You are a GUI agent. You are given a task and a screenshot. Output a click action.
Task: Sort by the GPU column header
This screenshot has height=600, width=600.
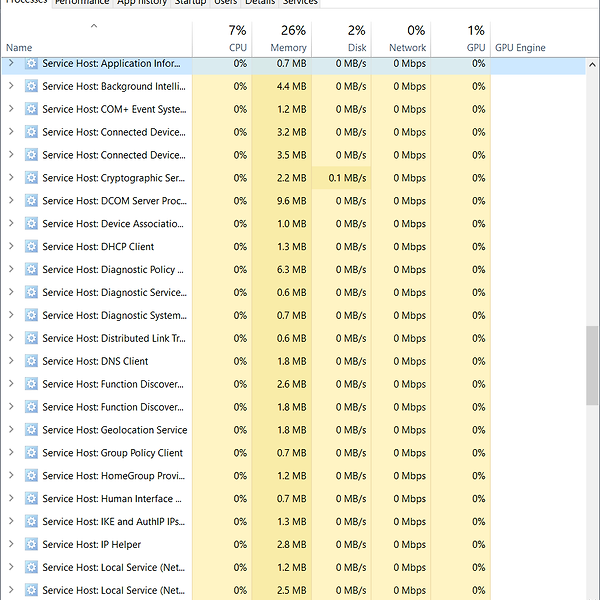[x=461, y=39]
